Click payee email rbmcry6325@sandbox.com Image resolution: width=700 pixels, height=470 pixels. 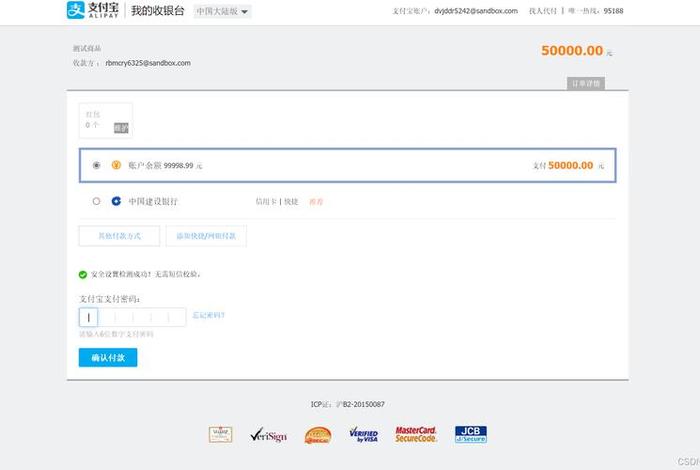[x=148, y=63]
